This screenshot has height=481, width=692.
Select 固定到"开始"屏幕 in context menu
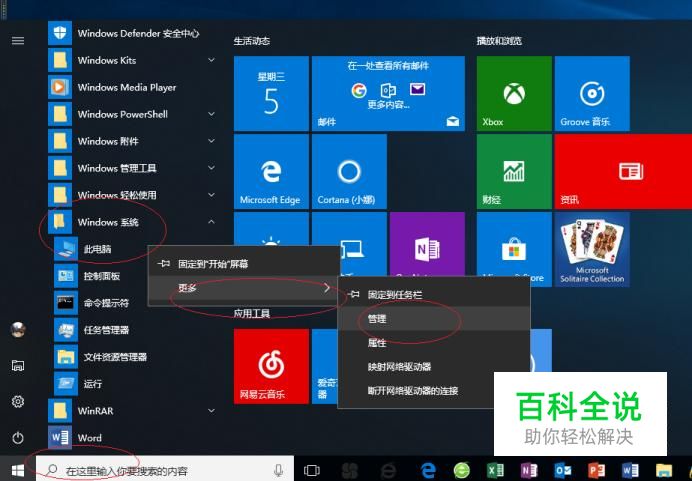[x=244, y=264]
